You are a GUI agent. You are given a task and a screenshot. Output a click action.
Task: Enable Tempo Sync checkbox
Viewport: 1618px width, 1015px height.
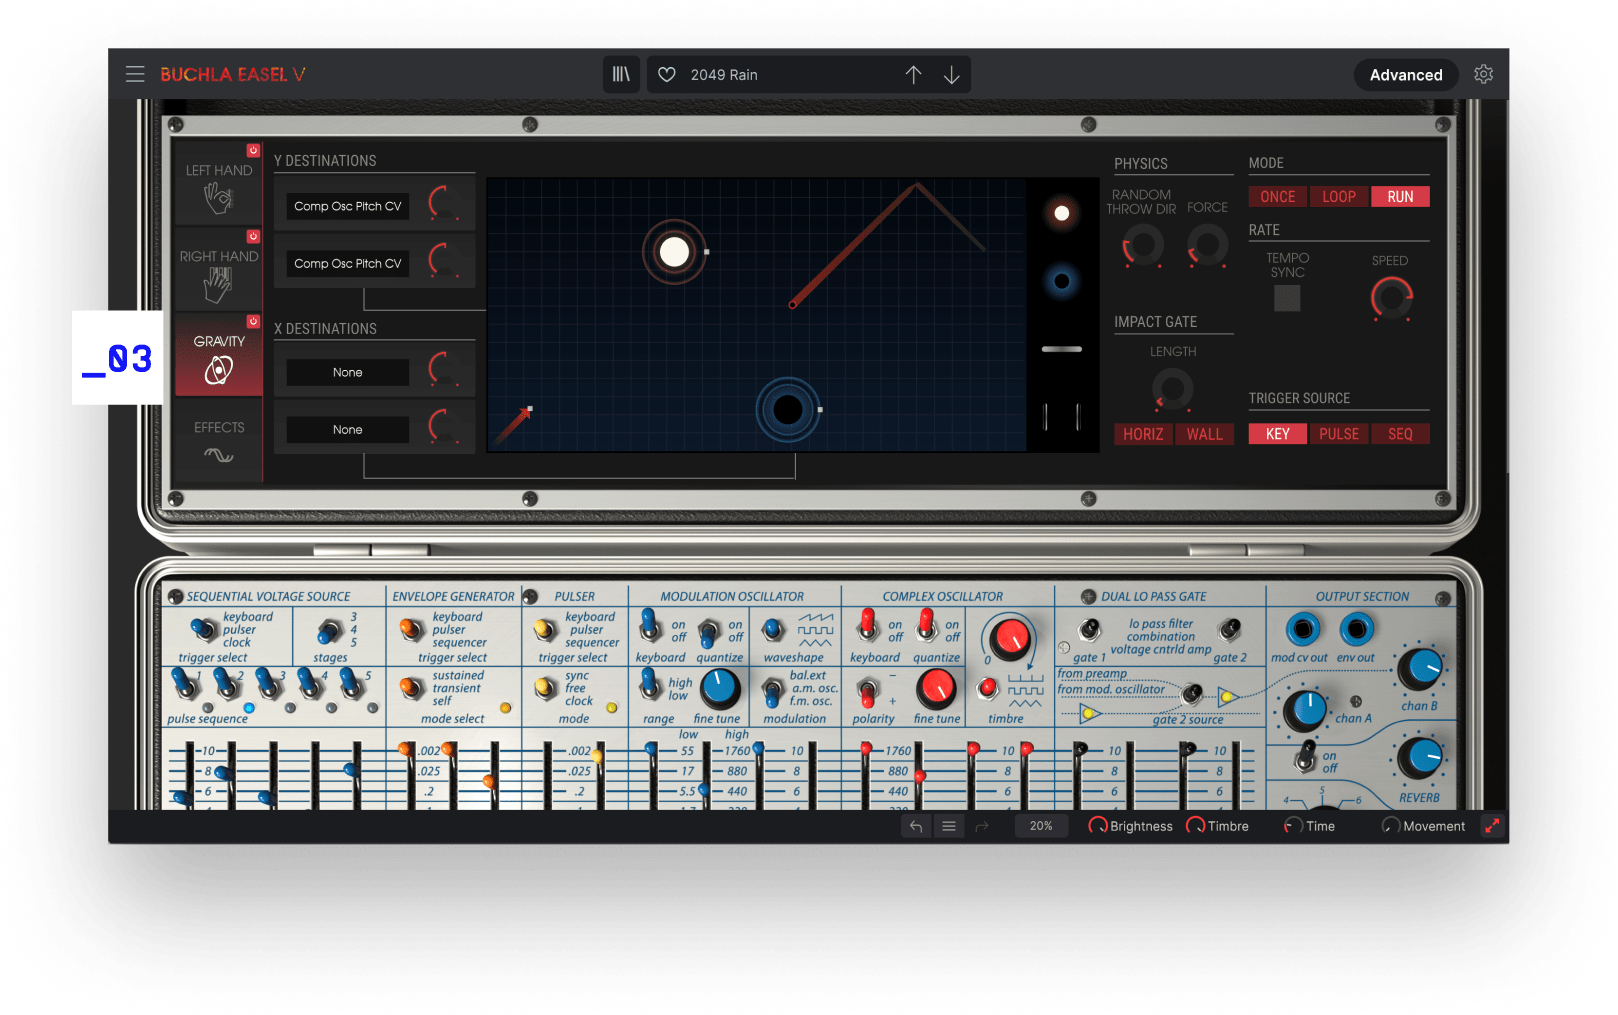(x=1287, y=298)
